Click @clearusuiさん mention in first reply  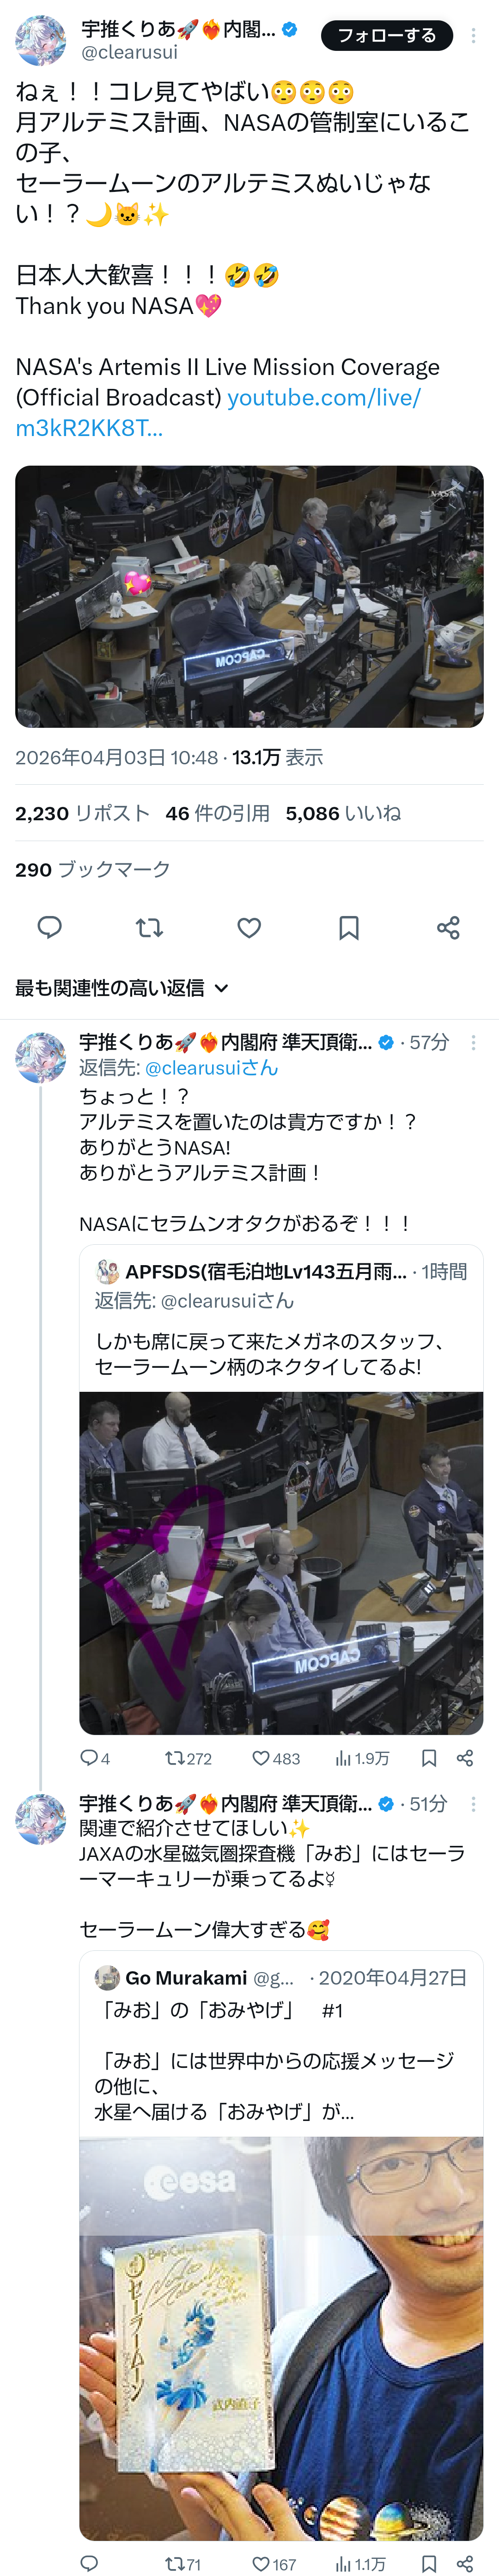point(211,1067)
